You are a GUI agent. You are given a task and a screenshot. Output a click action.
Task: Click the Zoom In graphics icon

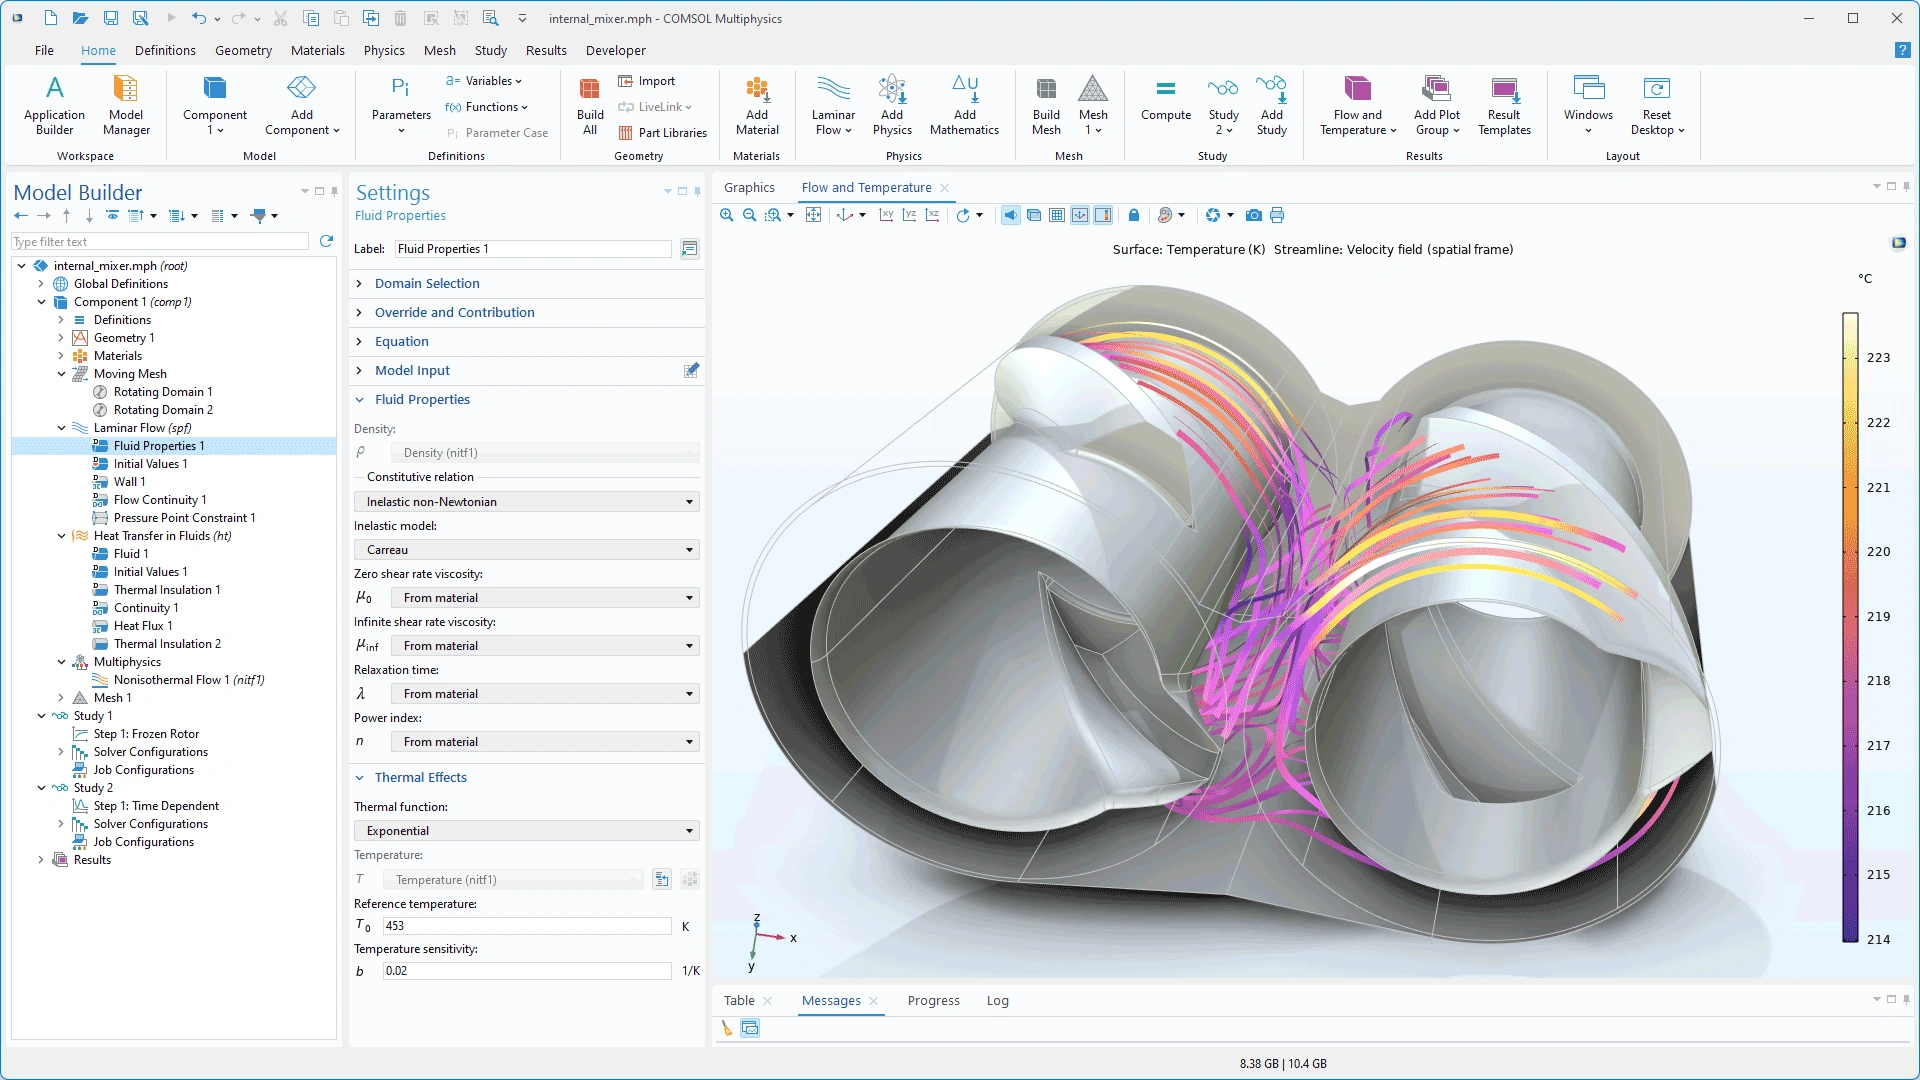(x=727, y=215)
